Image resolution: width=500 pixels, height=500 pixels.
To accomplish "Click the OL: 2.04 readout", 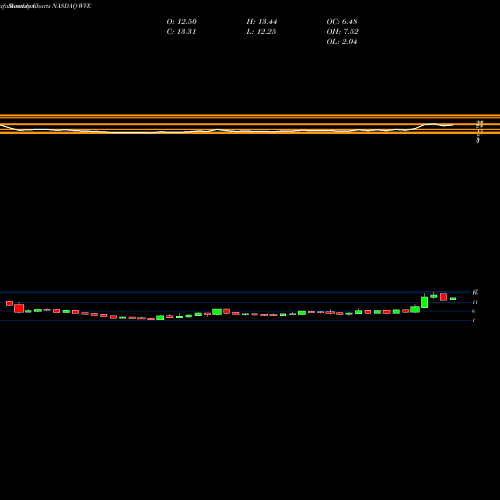I will click(342, 42).
